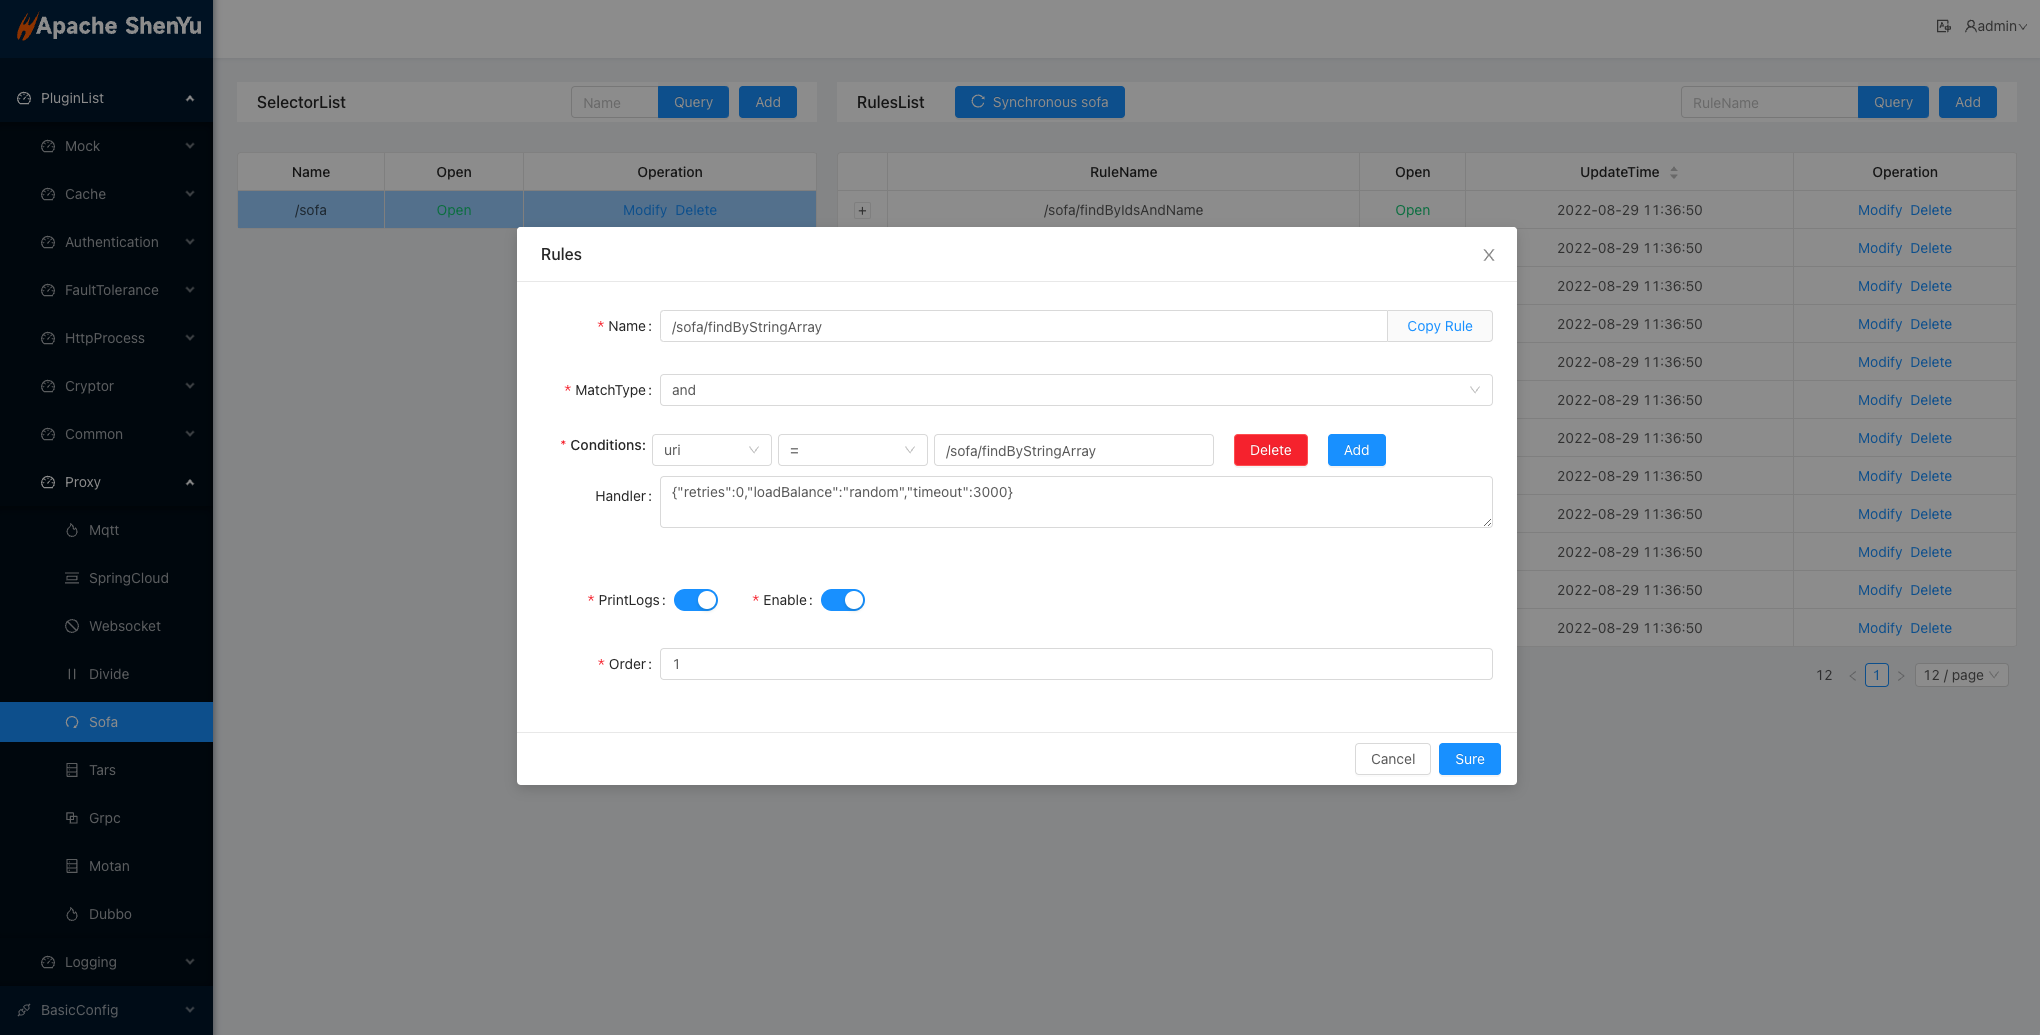Click the SpringCloud plugin icon
The height and width of the screenshot is (1035, 2040).
click(72, 578)
